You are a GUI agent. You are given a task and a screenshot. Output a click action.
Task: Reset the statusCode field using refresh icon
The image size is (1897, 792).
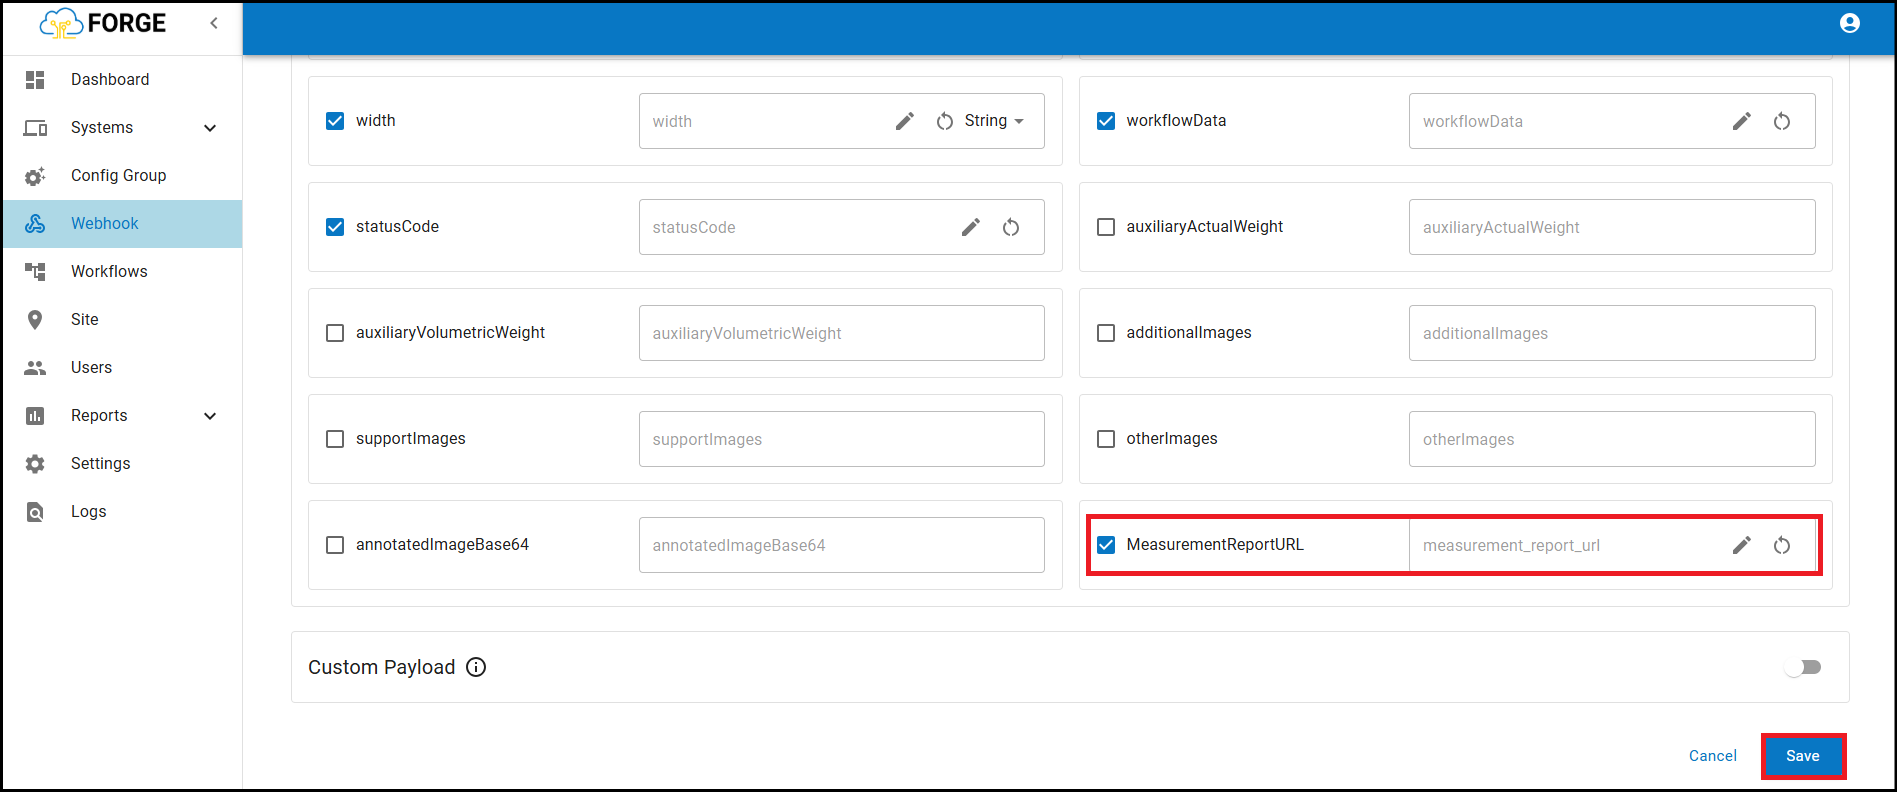(x=1011, y=227)
